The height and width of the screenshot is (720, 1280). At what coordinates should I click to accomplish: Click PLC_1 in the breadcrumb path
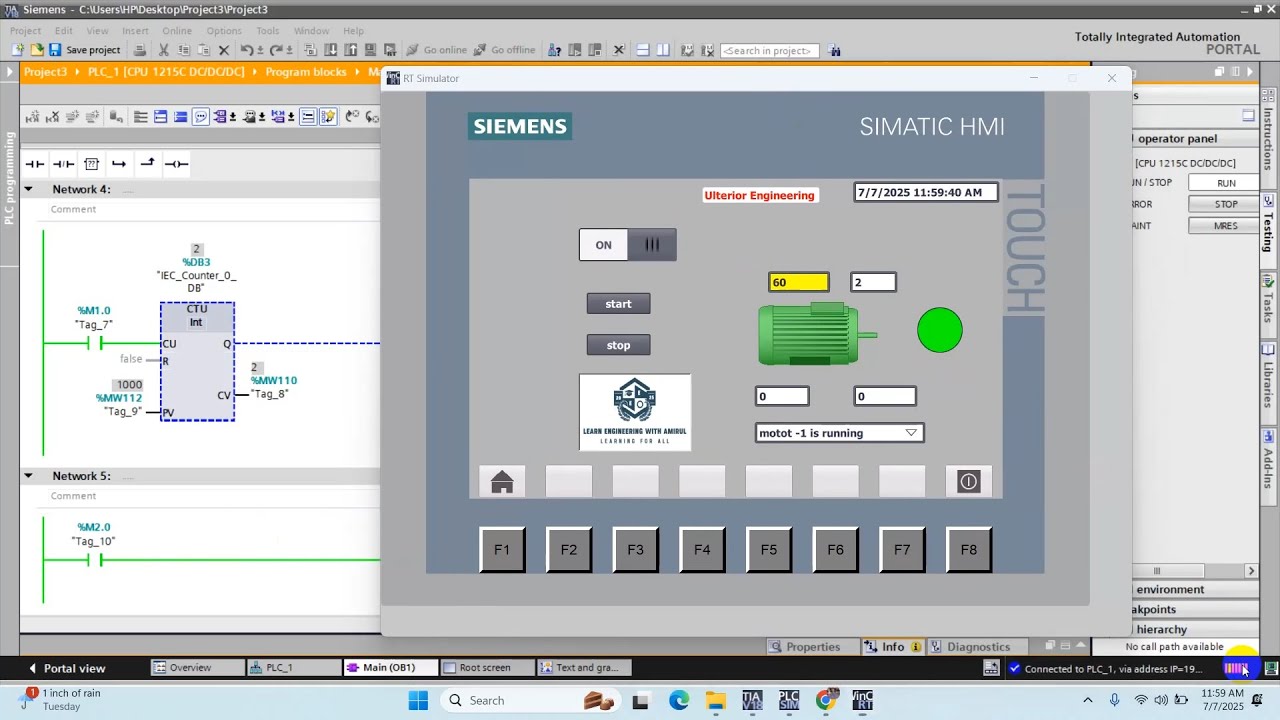(x=165, y=72)
